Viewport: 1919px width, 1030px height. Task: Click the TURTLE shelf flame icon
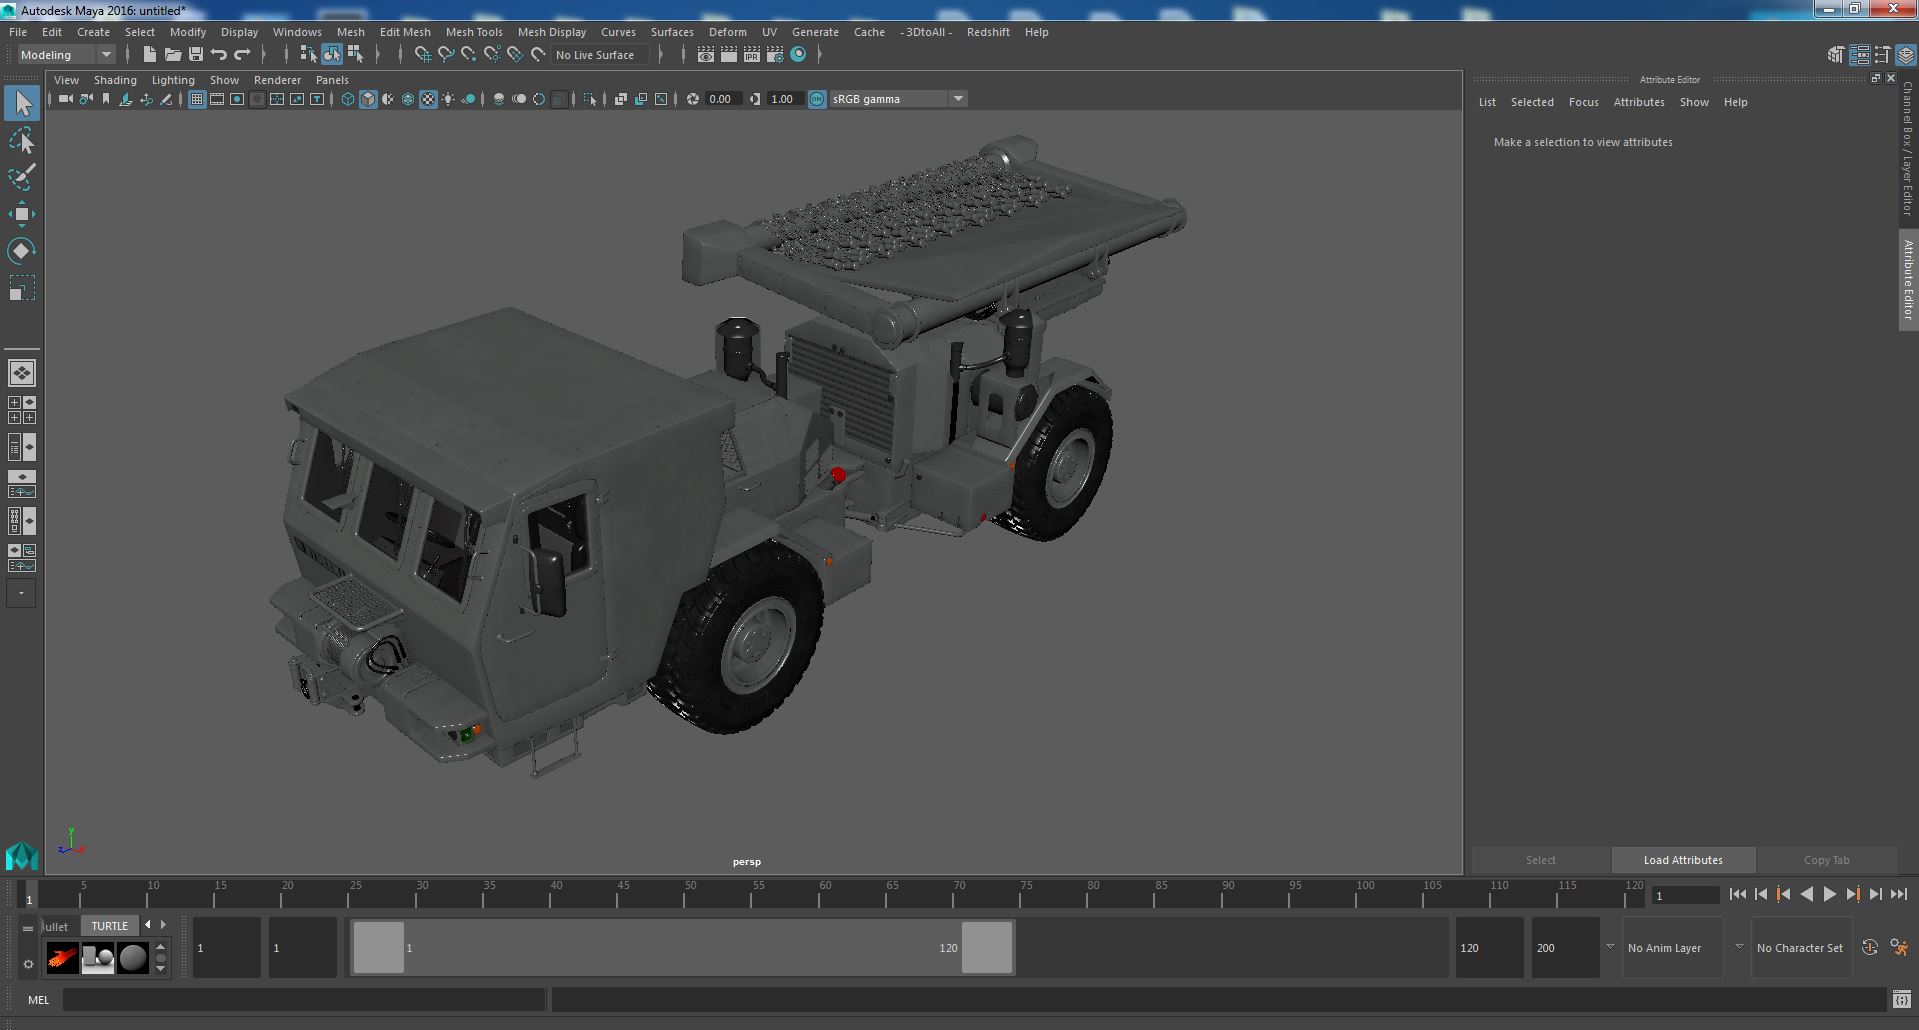tap(62, 958)
